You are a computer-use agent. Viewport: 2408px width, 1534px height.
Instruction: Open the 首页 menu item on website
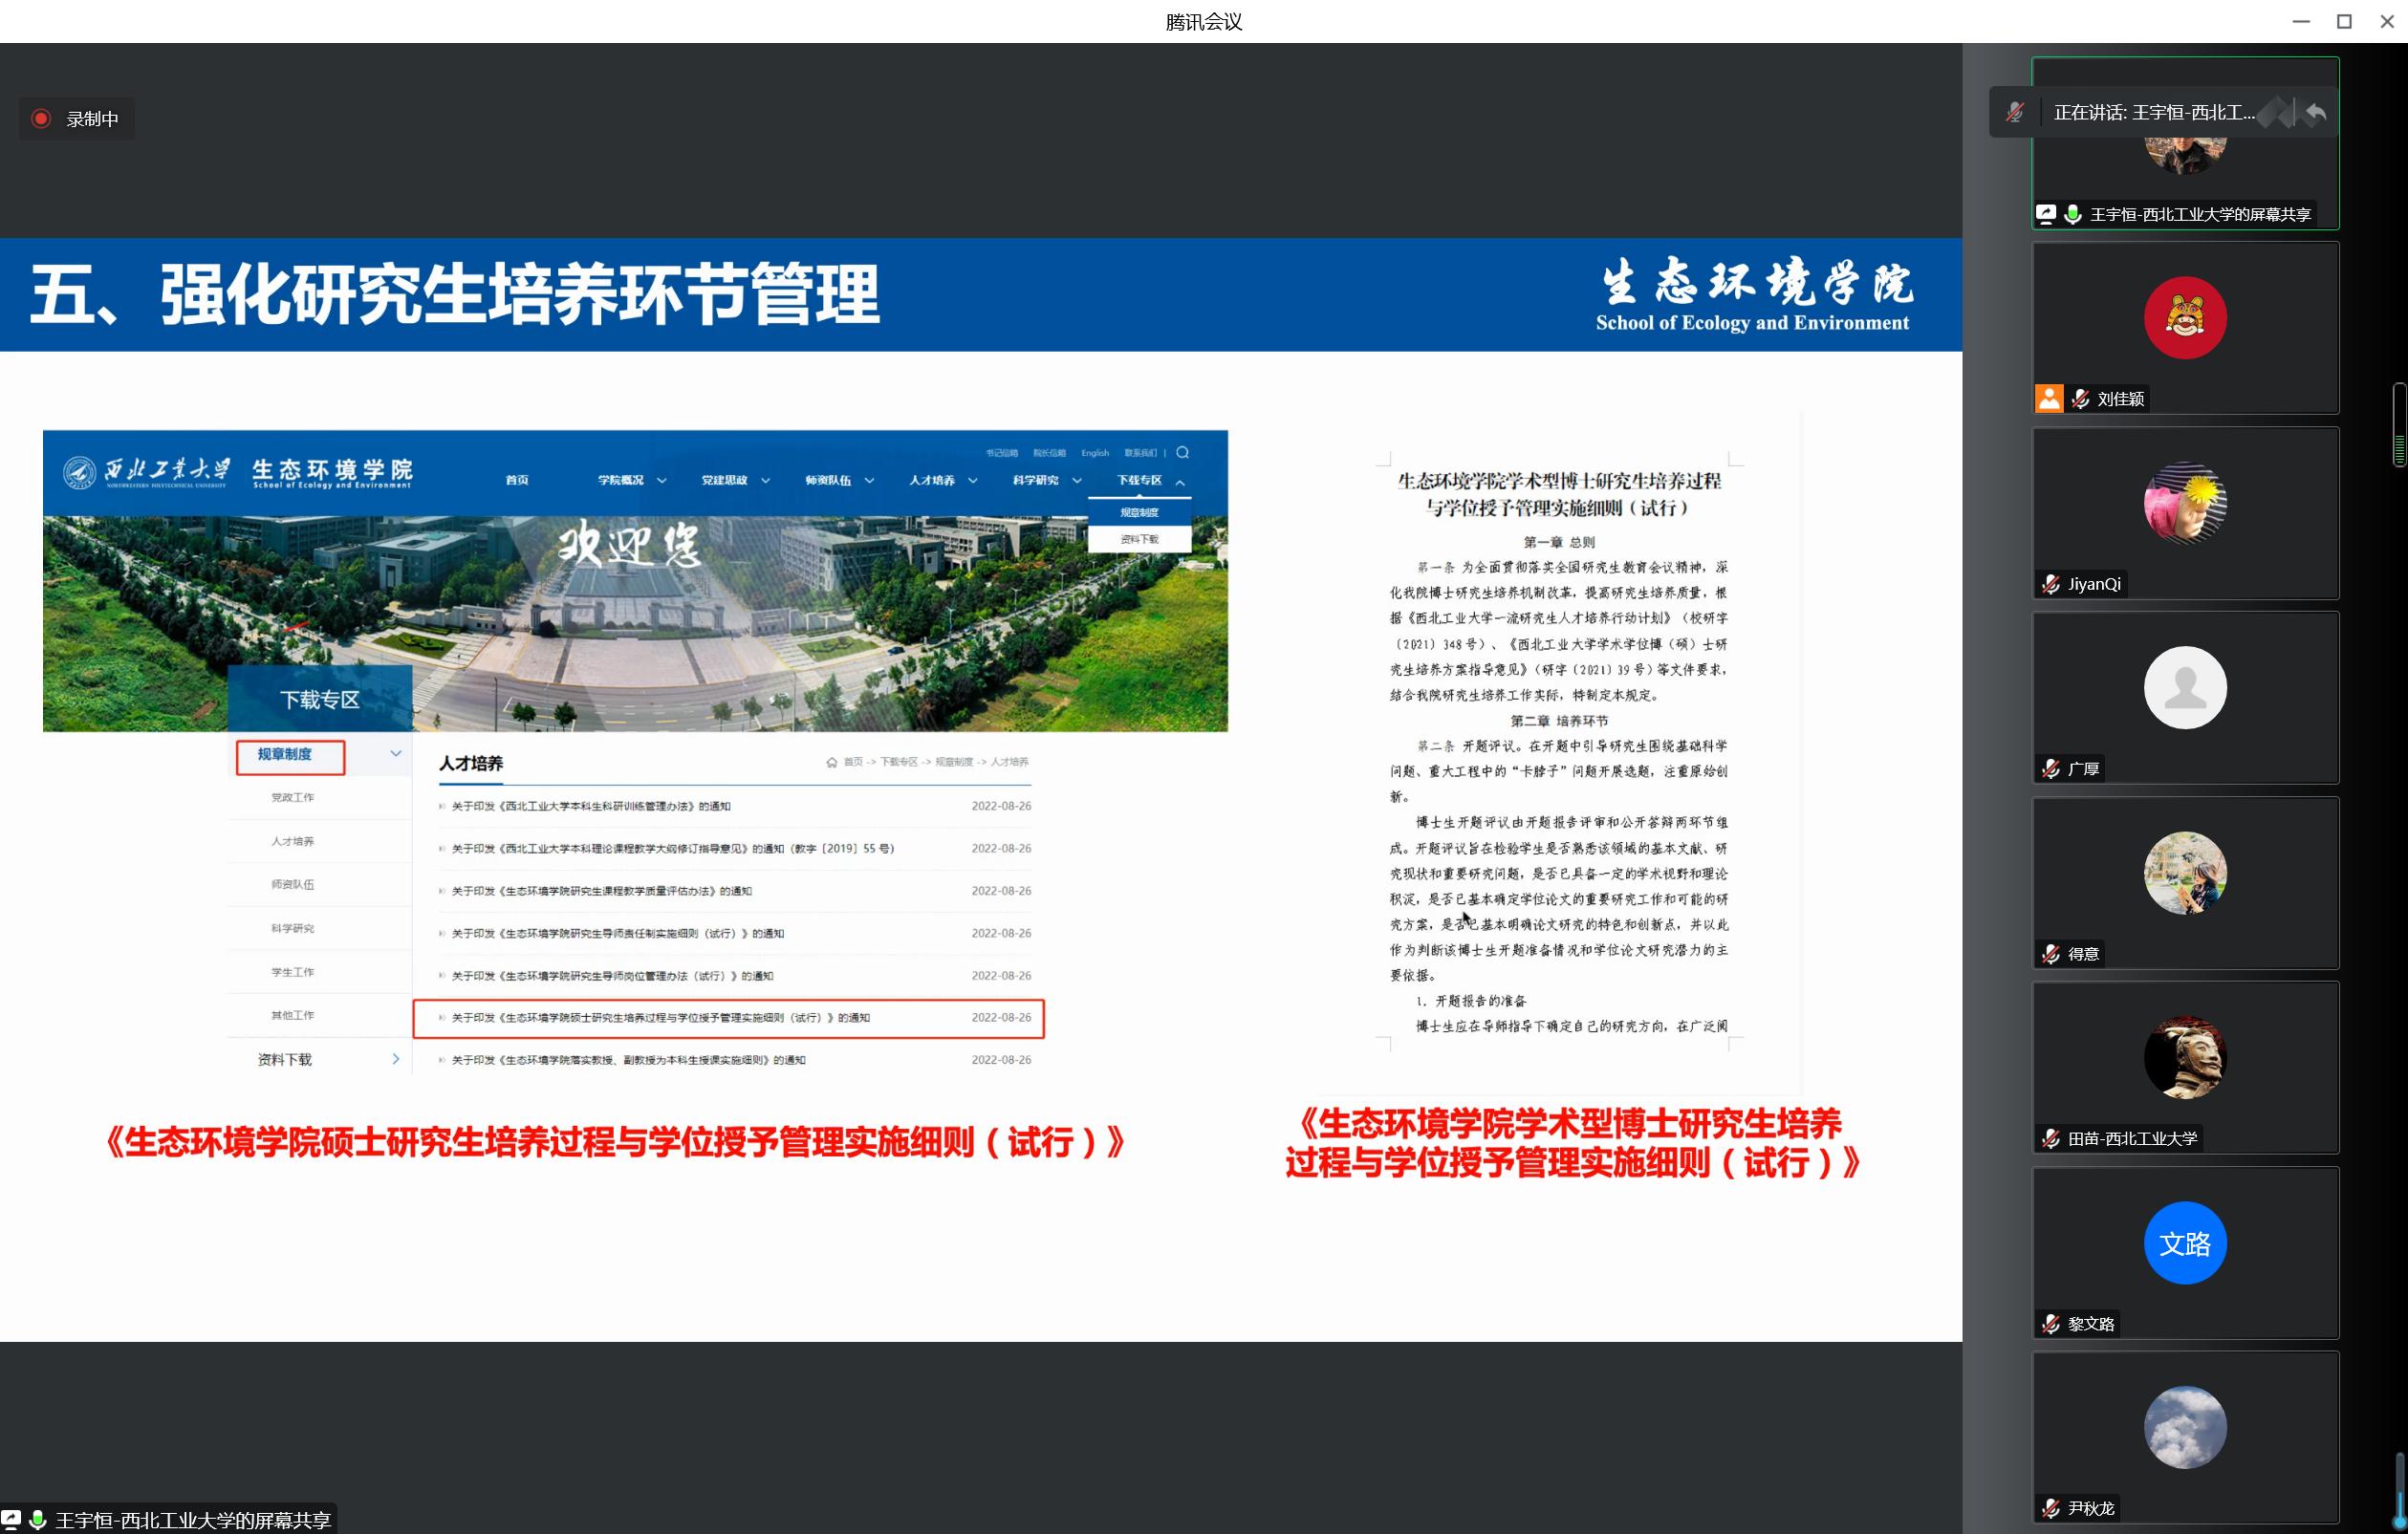[517, 481]
